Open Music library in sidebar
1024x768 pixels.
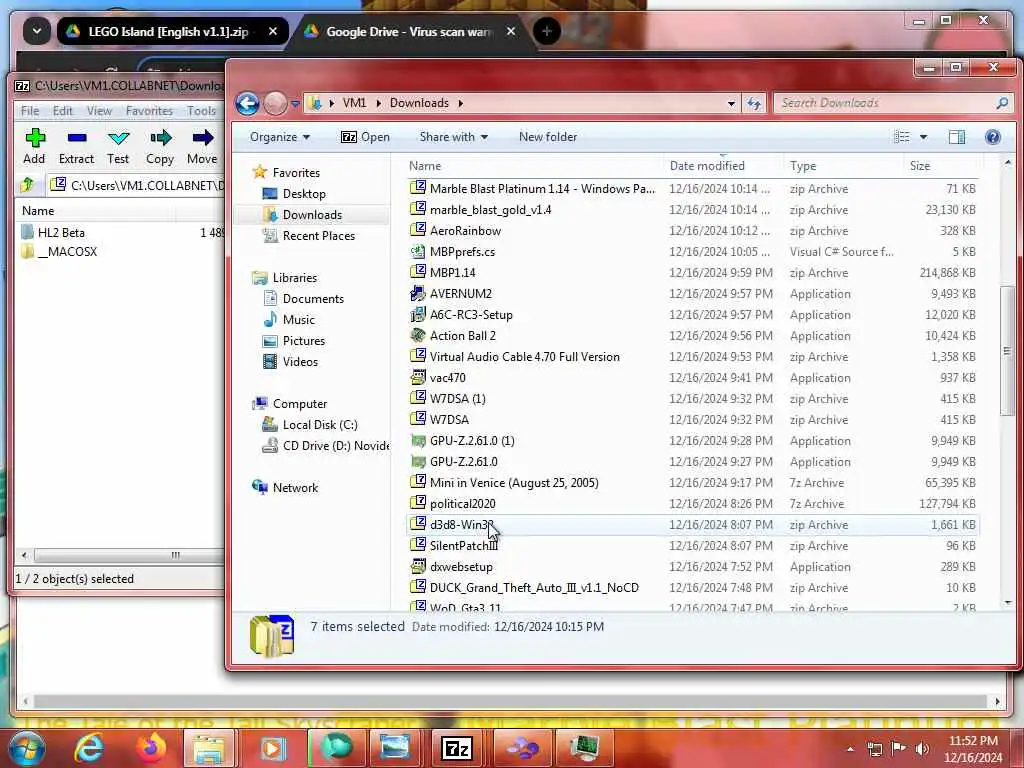pyautogui.click(x=298, y=319)
